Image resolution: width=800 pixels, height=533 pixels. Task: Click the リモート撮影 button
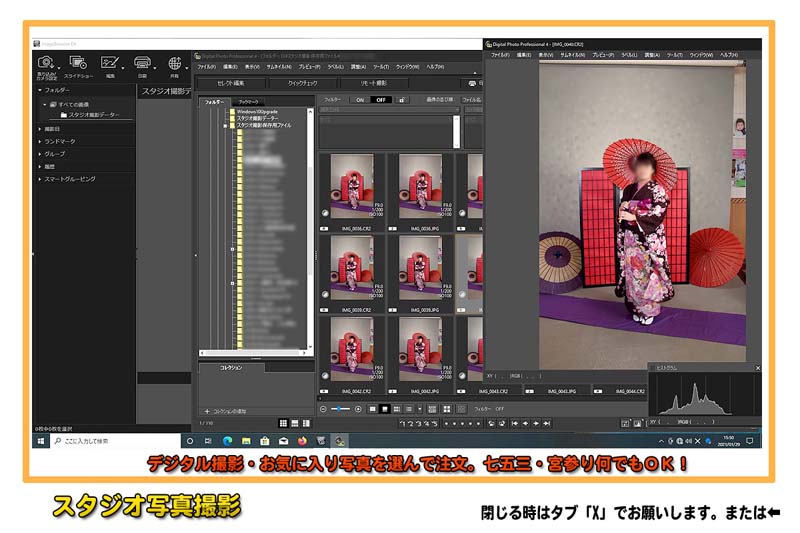374,83
